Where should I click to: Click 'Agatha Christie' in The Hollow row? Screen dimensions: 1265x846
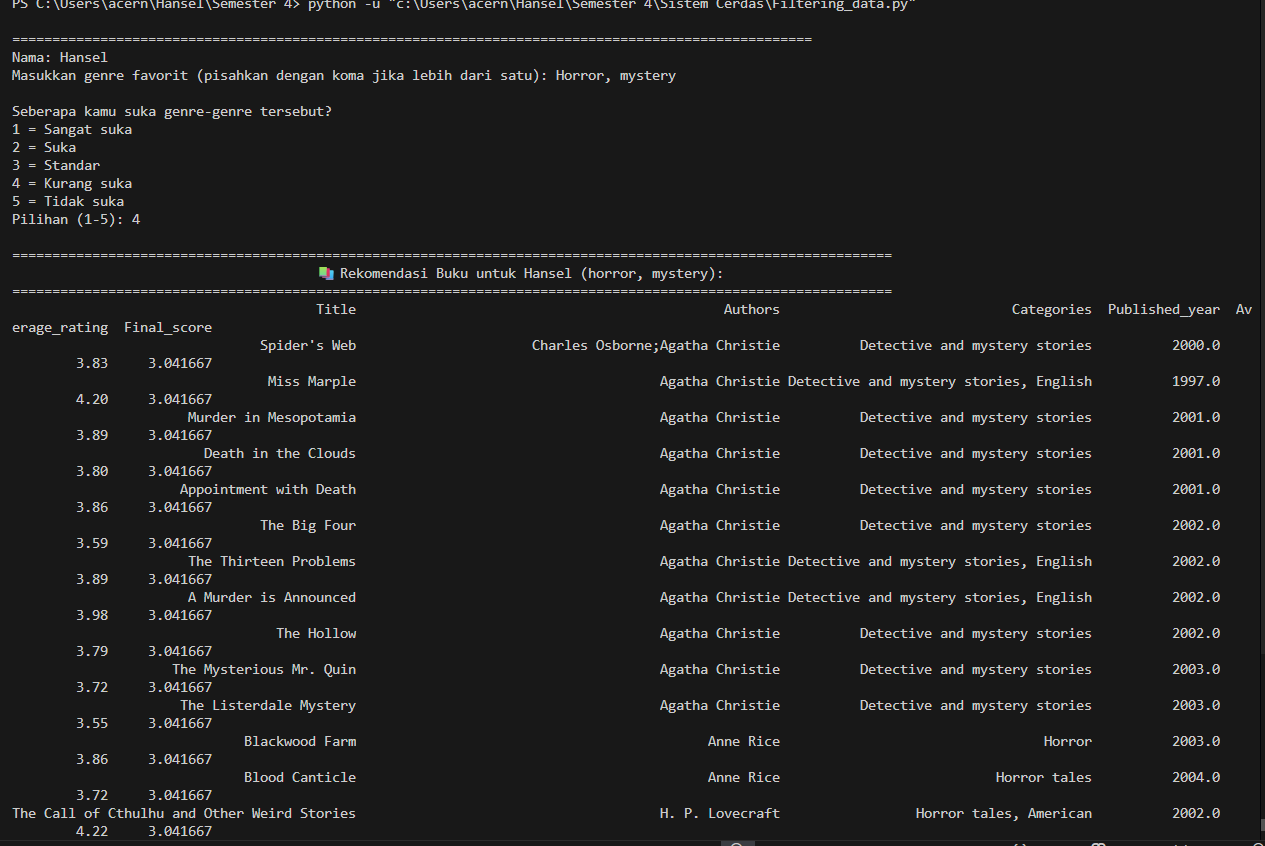(720, 633)
